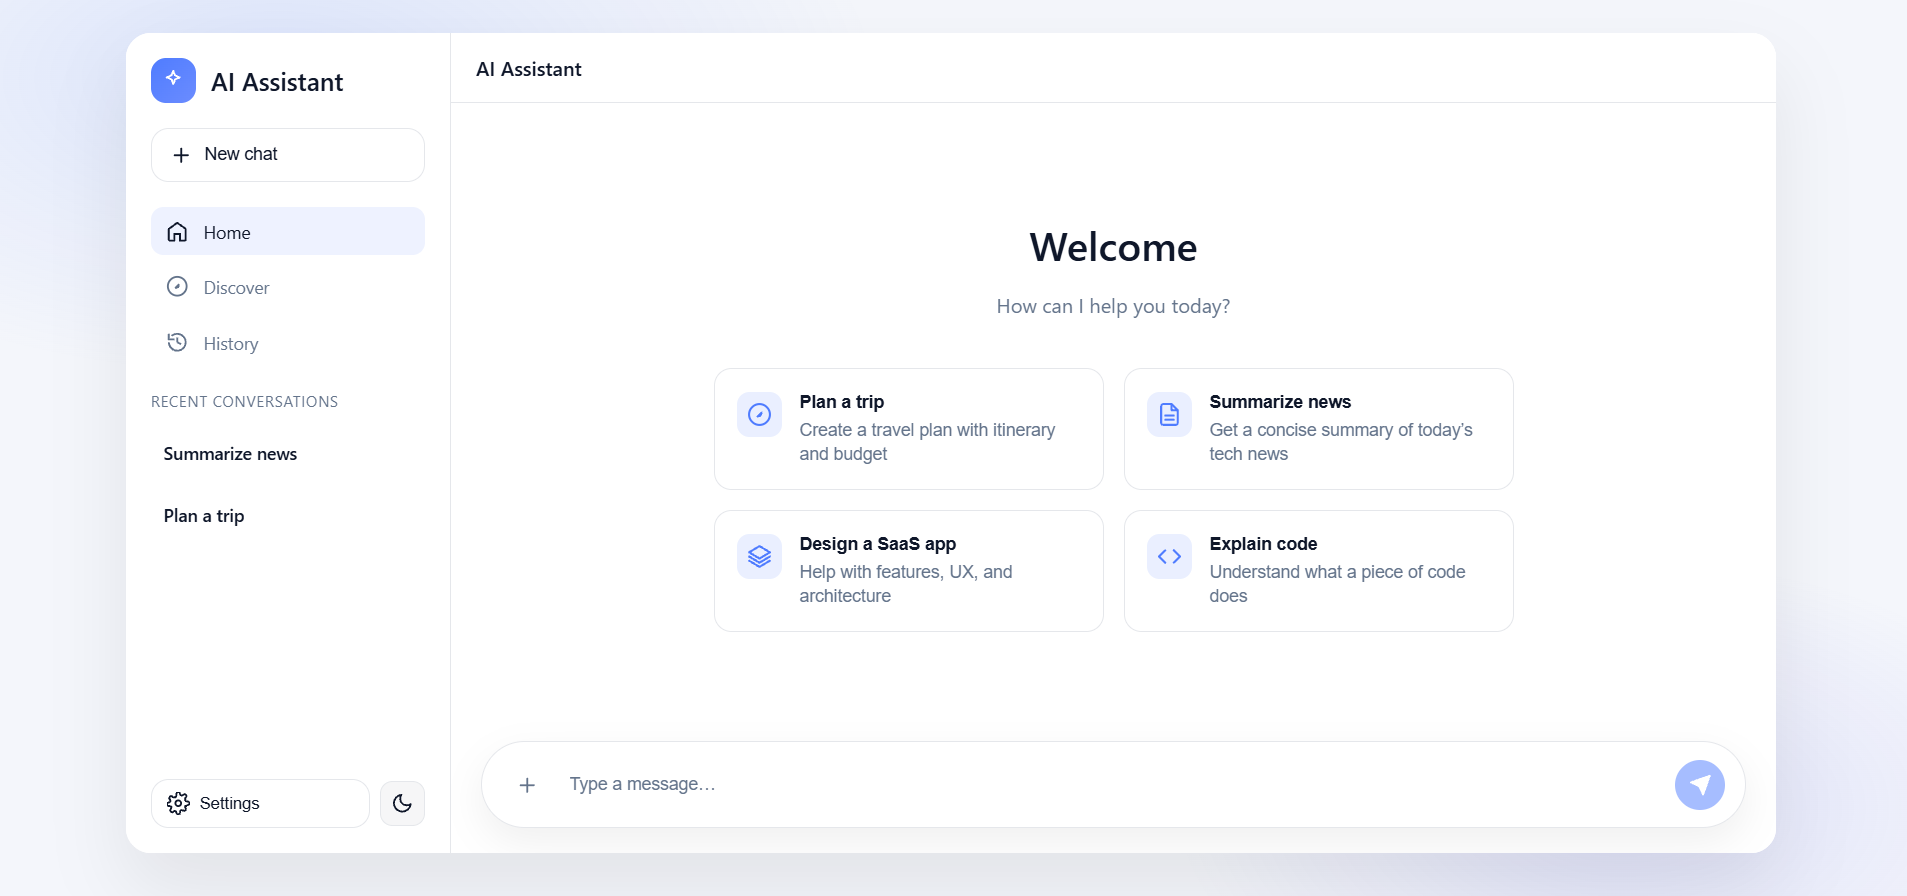Click 'Get a concise summary' description text
The width and height of the screenshot is (1907, 896).
click(x=1340, y=441)
